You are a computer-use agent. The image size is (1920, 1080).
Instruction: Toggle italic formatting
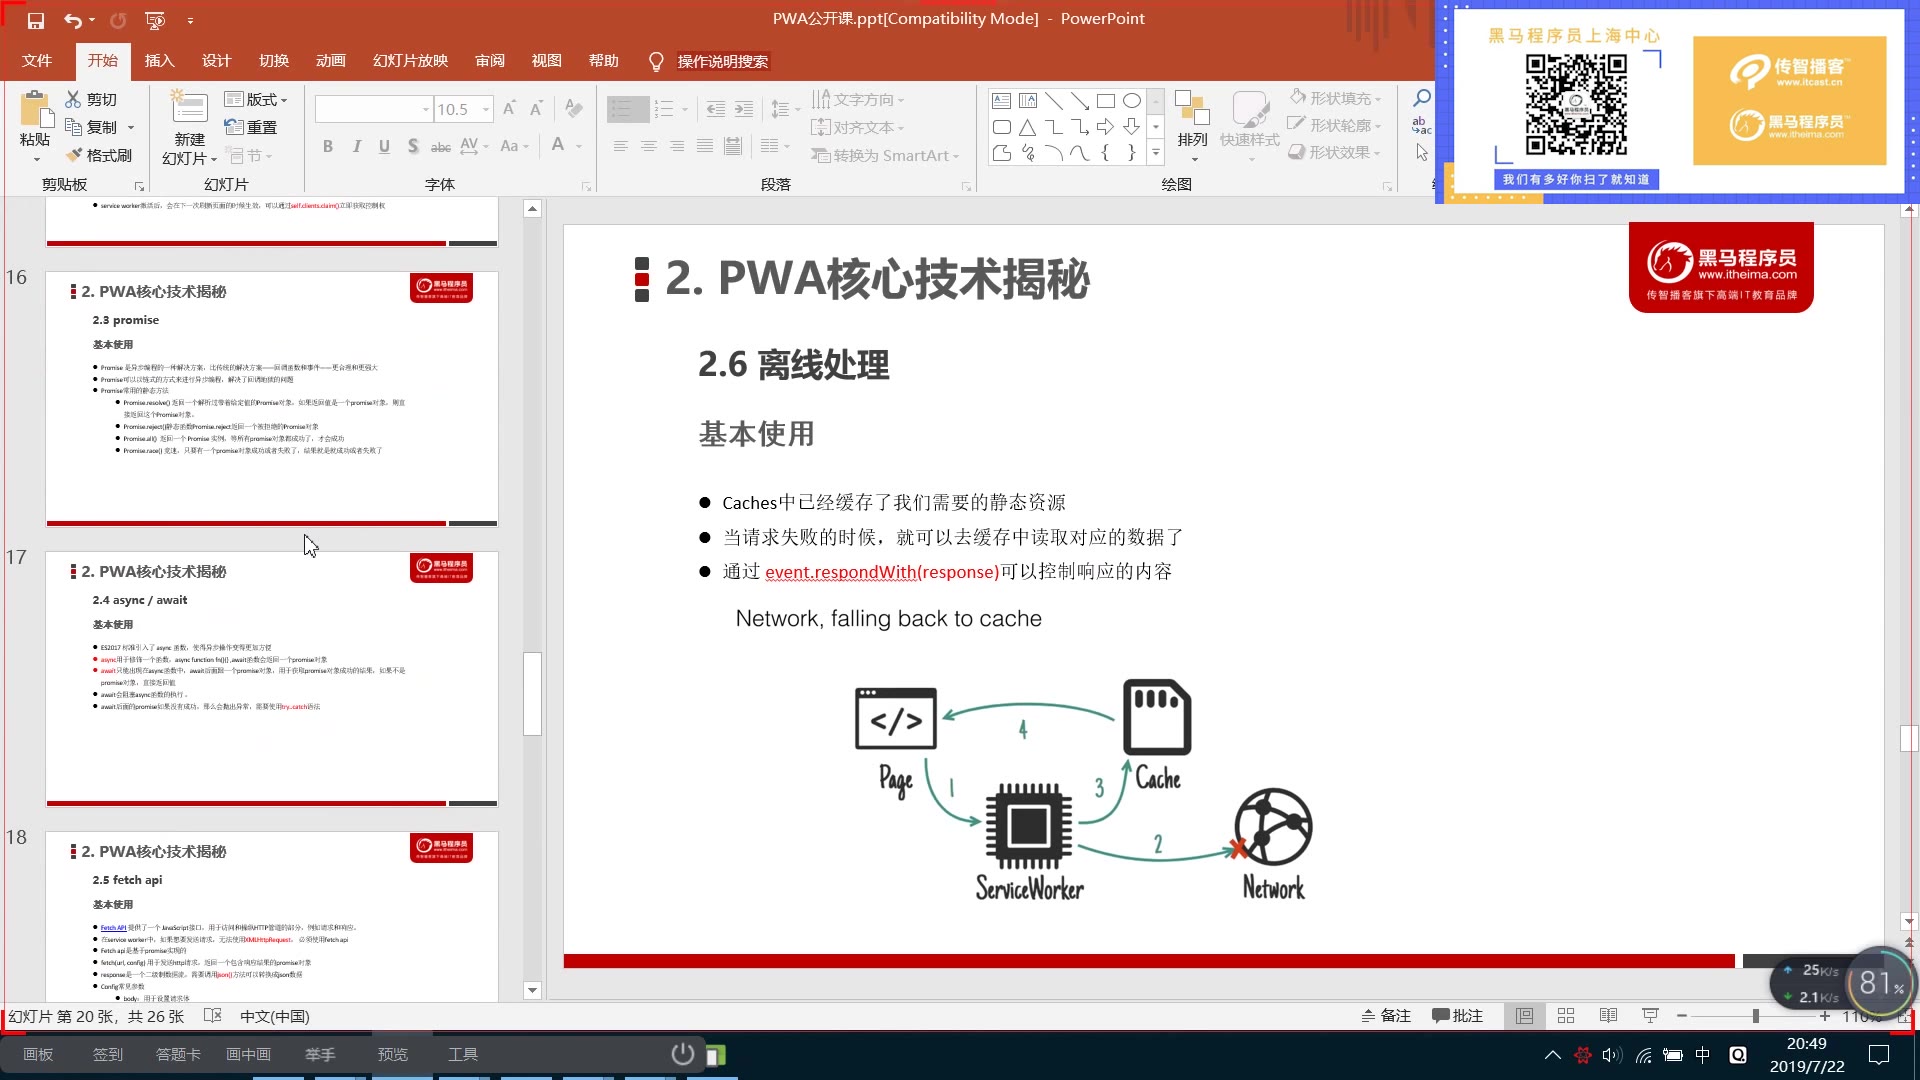(357, 146)
